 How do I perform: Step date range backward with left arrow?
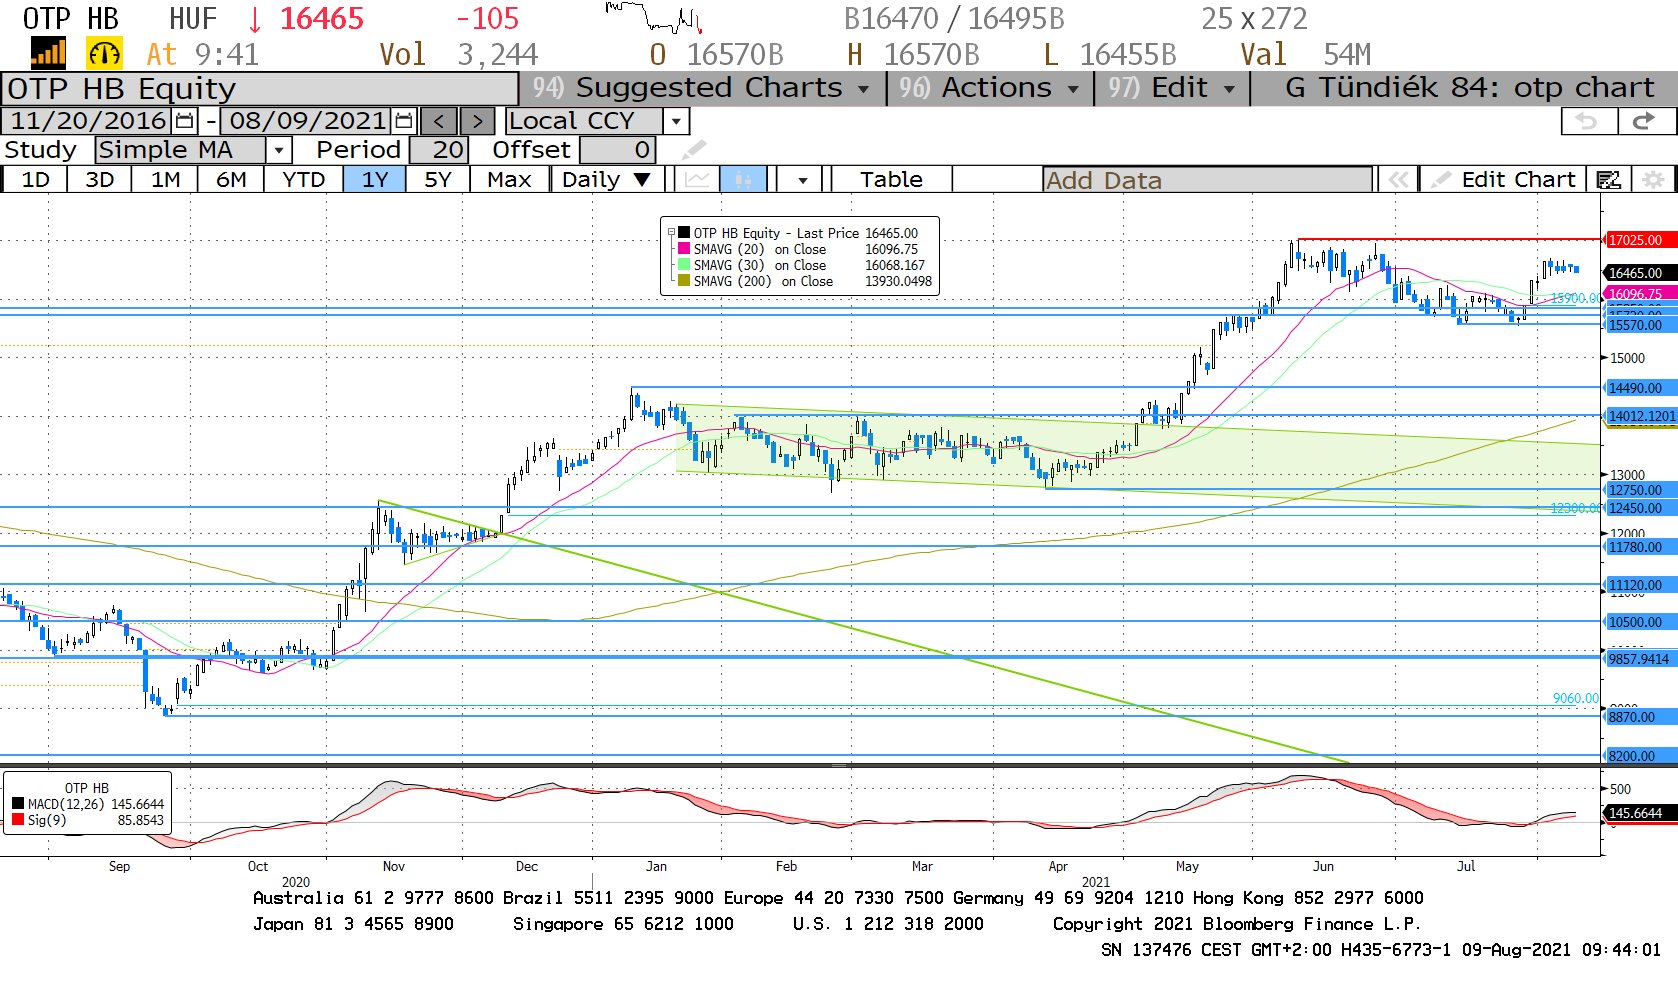pos(439,121)
